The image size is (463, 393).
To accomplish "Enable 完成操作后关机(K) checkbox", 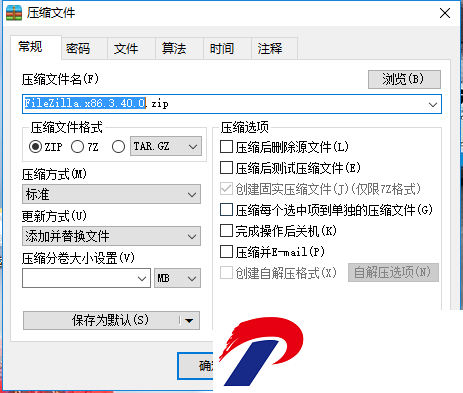I will click(x=226, y=231).
